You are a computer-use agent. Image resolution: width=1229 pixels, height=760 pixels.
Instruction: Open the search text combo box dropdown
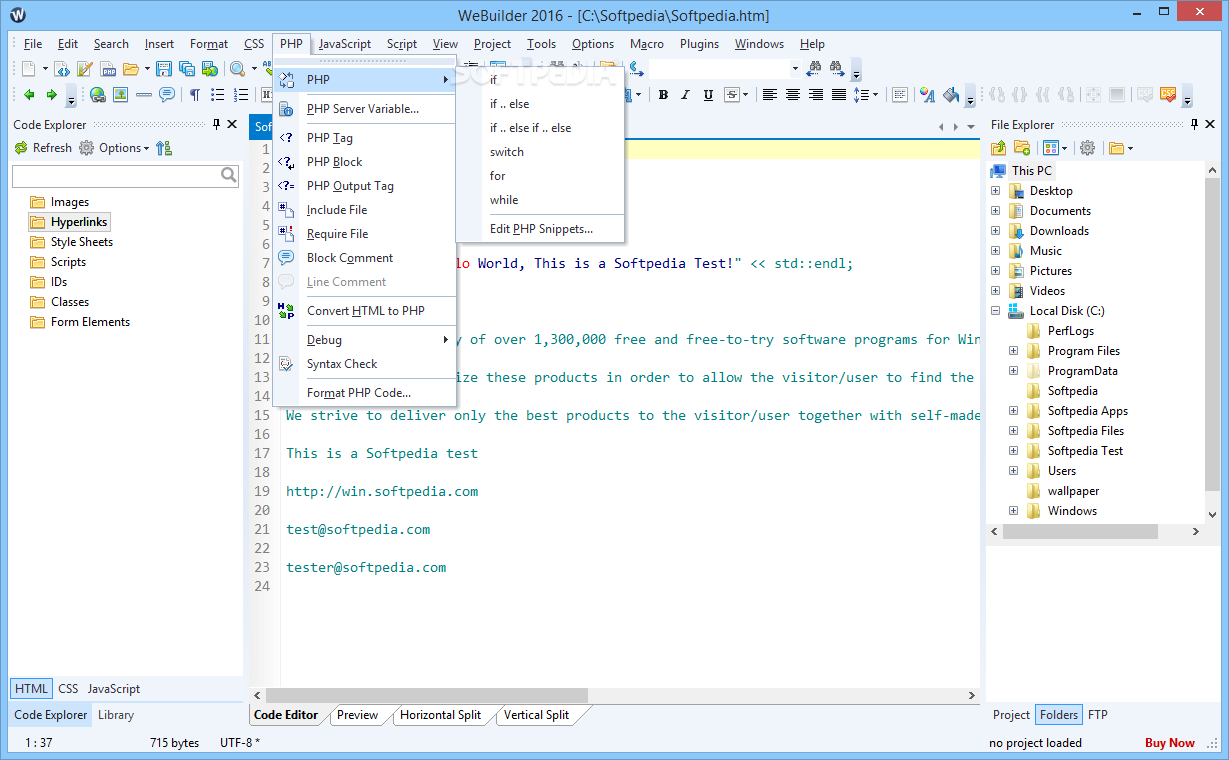tap(795, 69)
